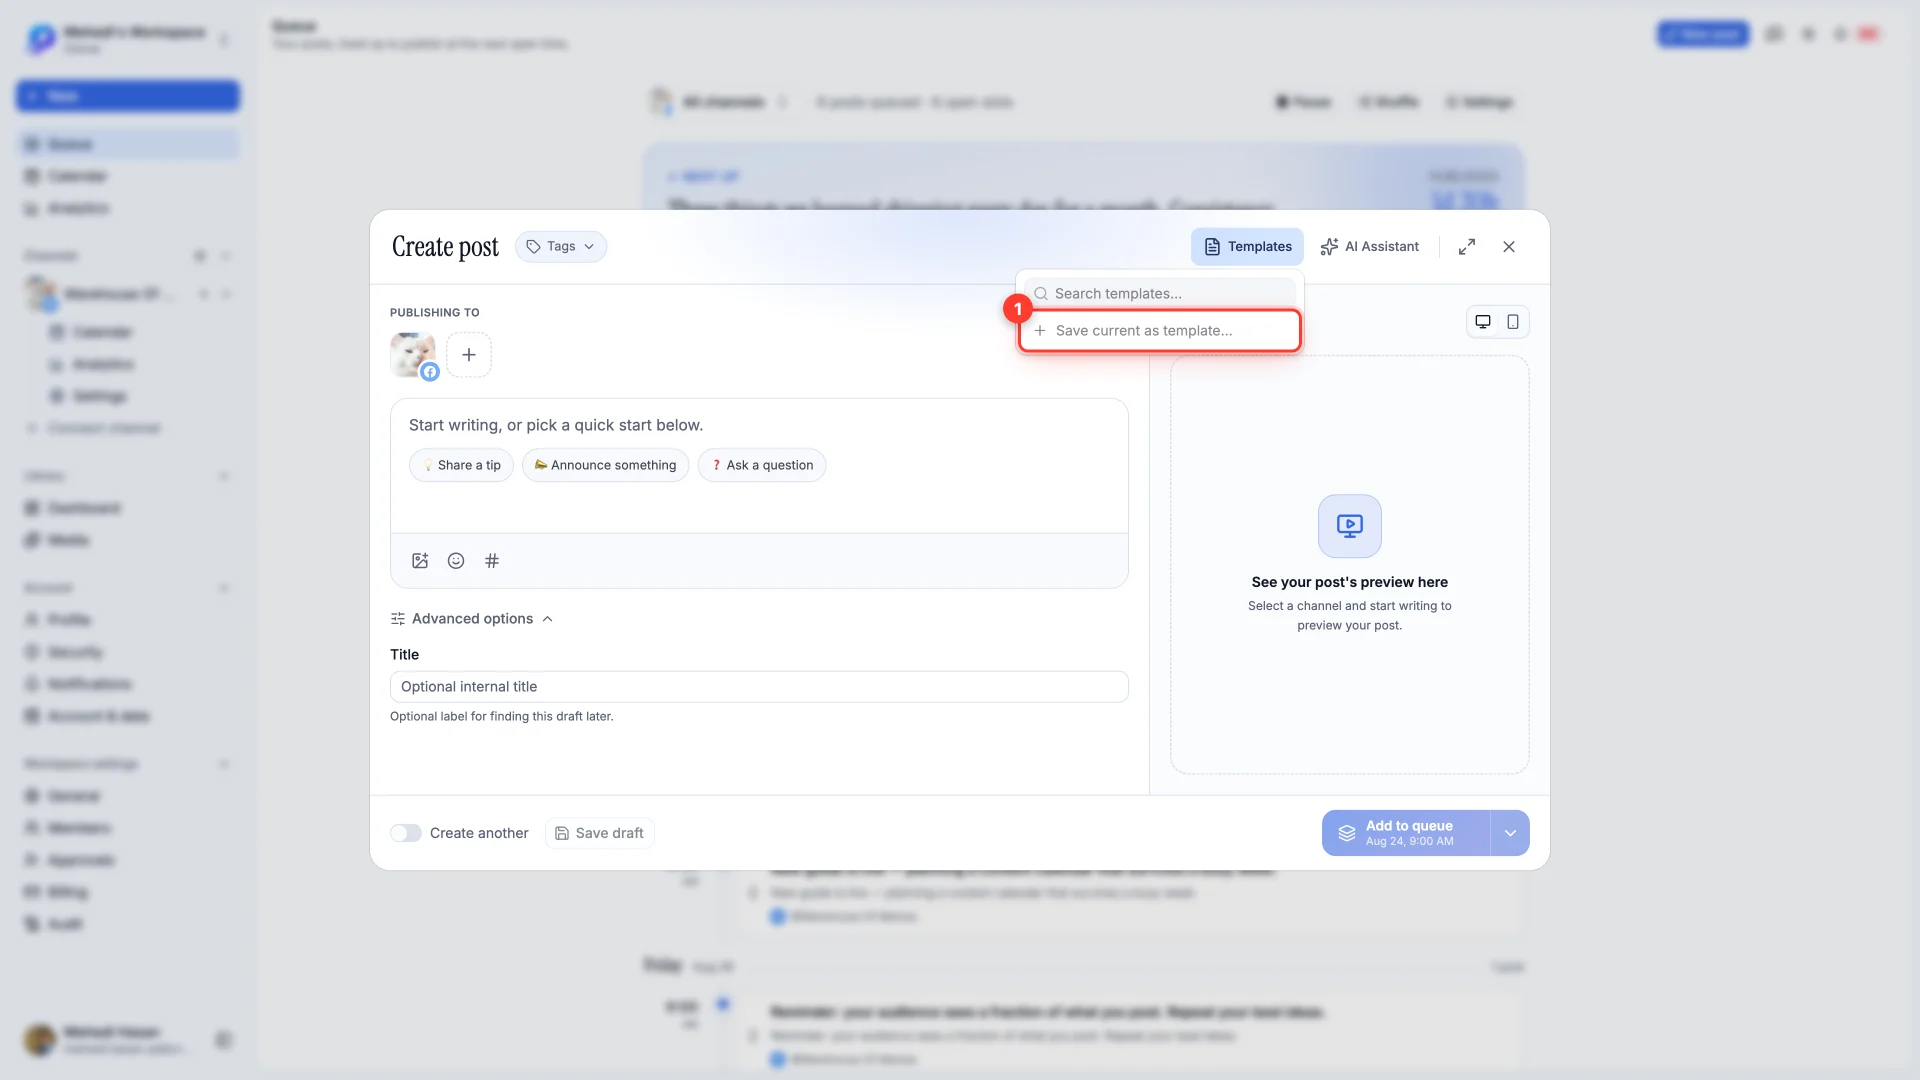Switch to the desktop preview icon
Screen dimensions: 1920x1080
click(1483, 322)
